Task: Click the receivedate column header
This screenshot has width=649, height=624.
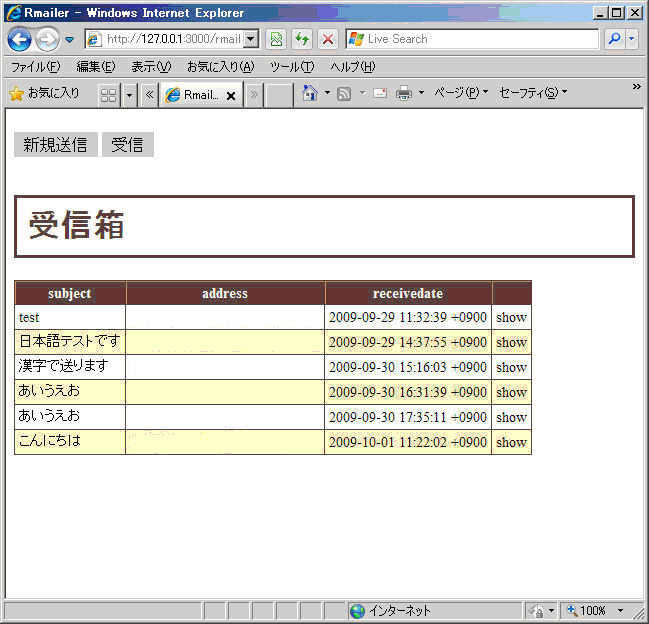Action: click(408, 293)
